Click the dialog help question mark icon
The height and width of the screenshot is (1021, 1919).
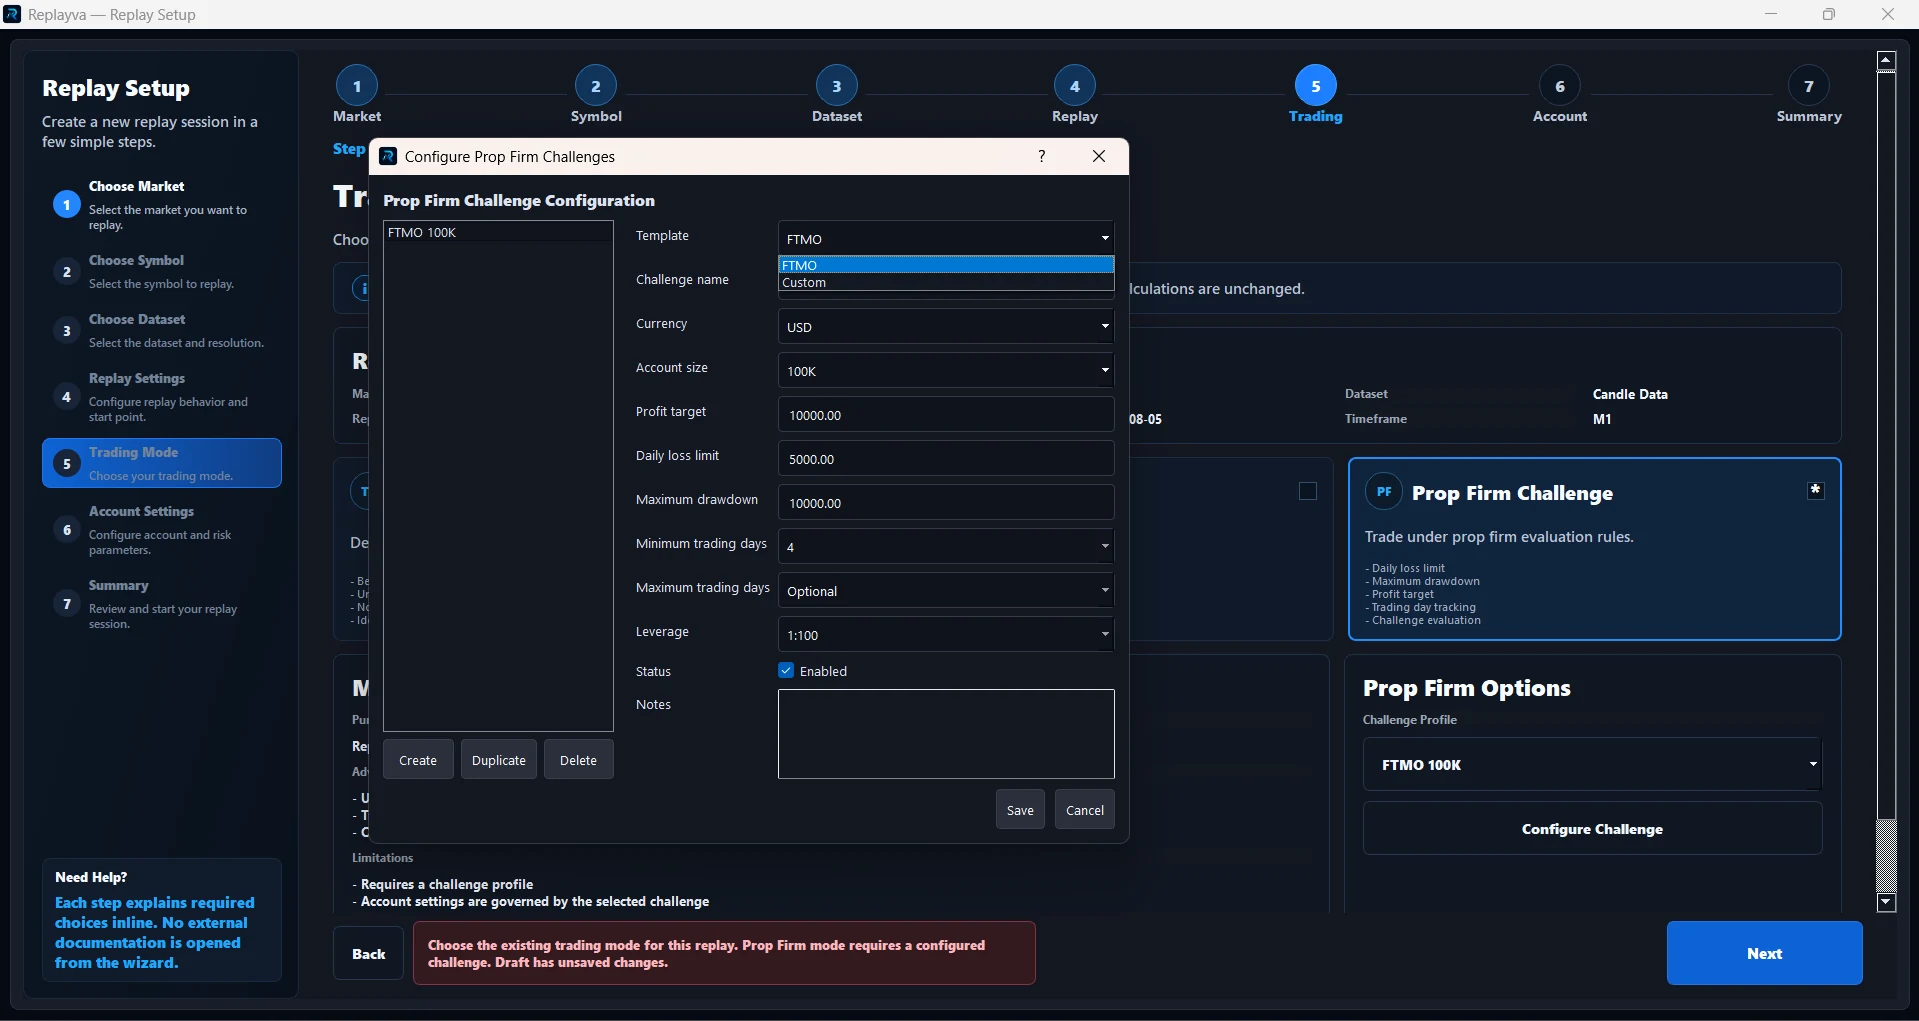click(1042, 156)
